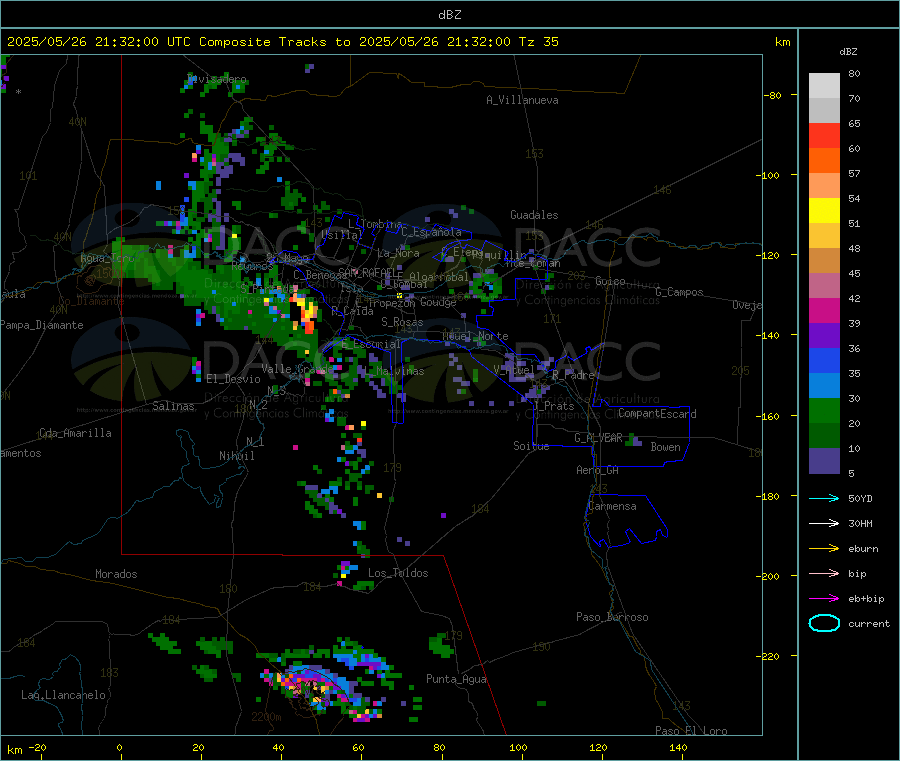Click the 35 dBZ blue color swatch
Screen dimensions: 900x761
824,360
